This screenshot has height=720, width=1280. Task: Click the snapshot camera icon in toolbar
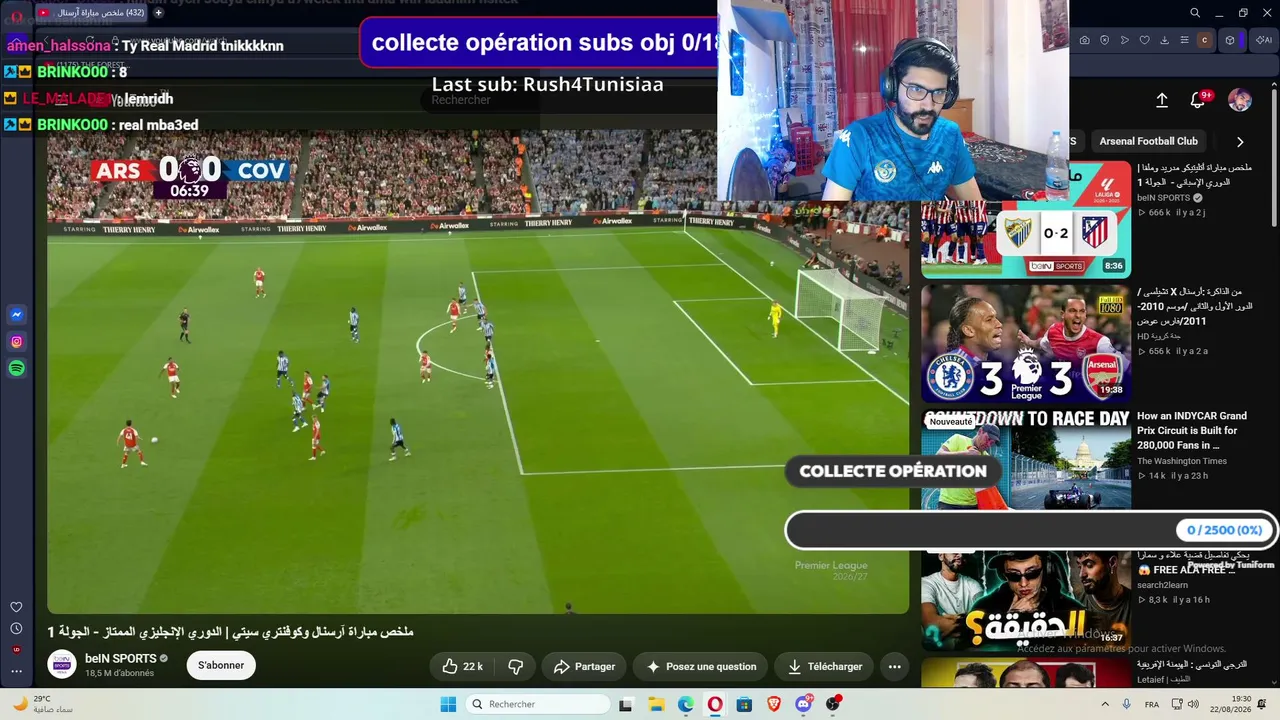(1085, 40)
